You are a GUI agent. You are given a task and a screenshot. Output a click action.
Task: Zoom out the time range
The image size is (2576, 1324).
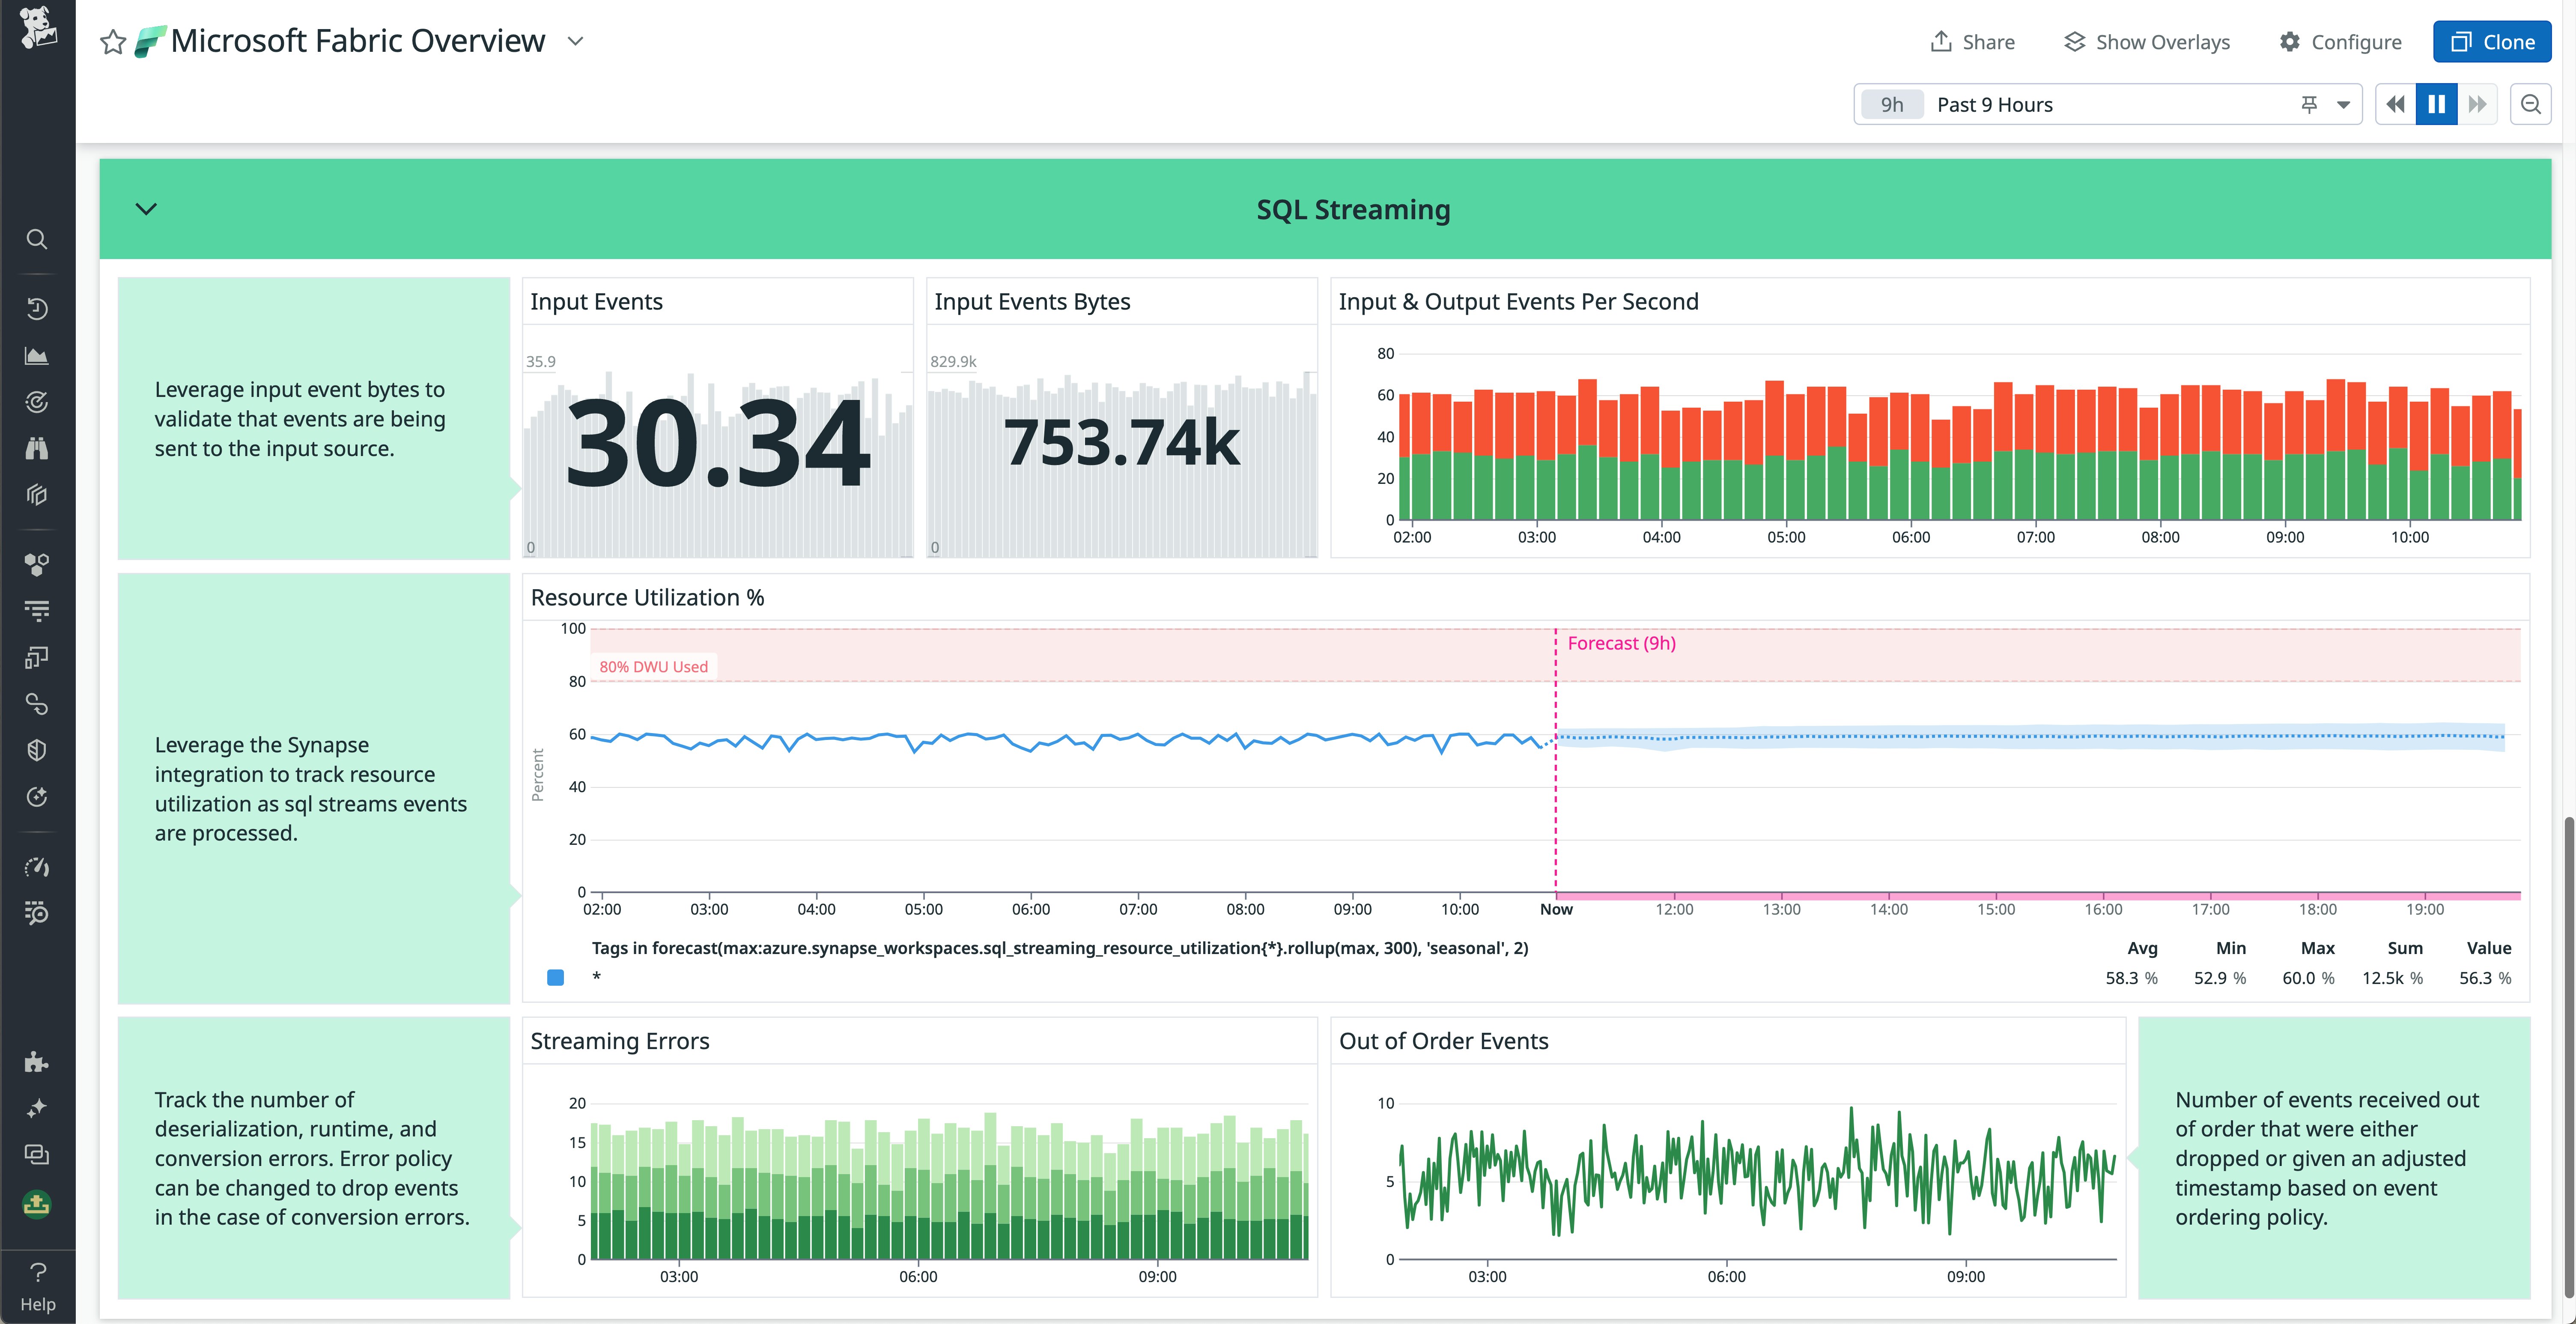[x=2531, y=104]
